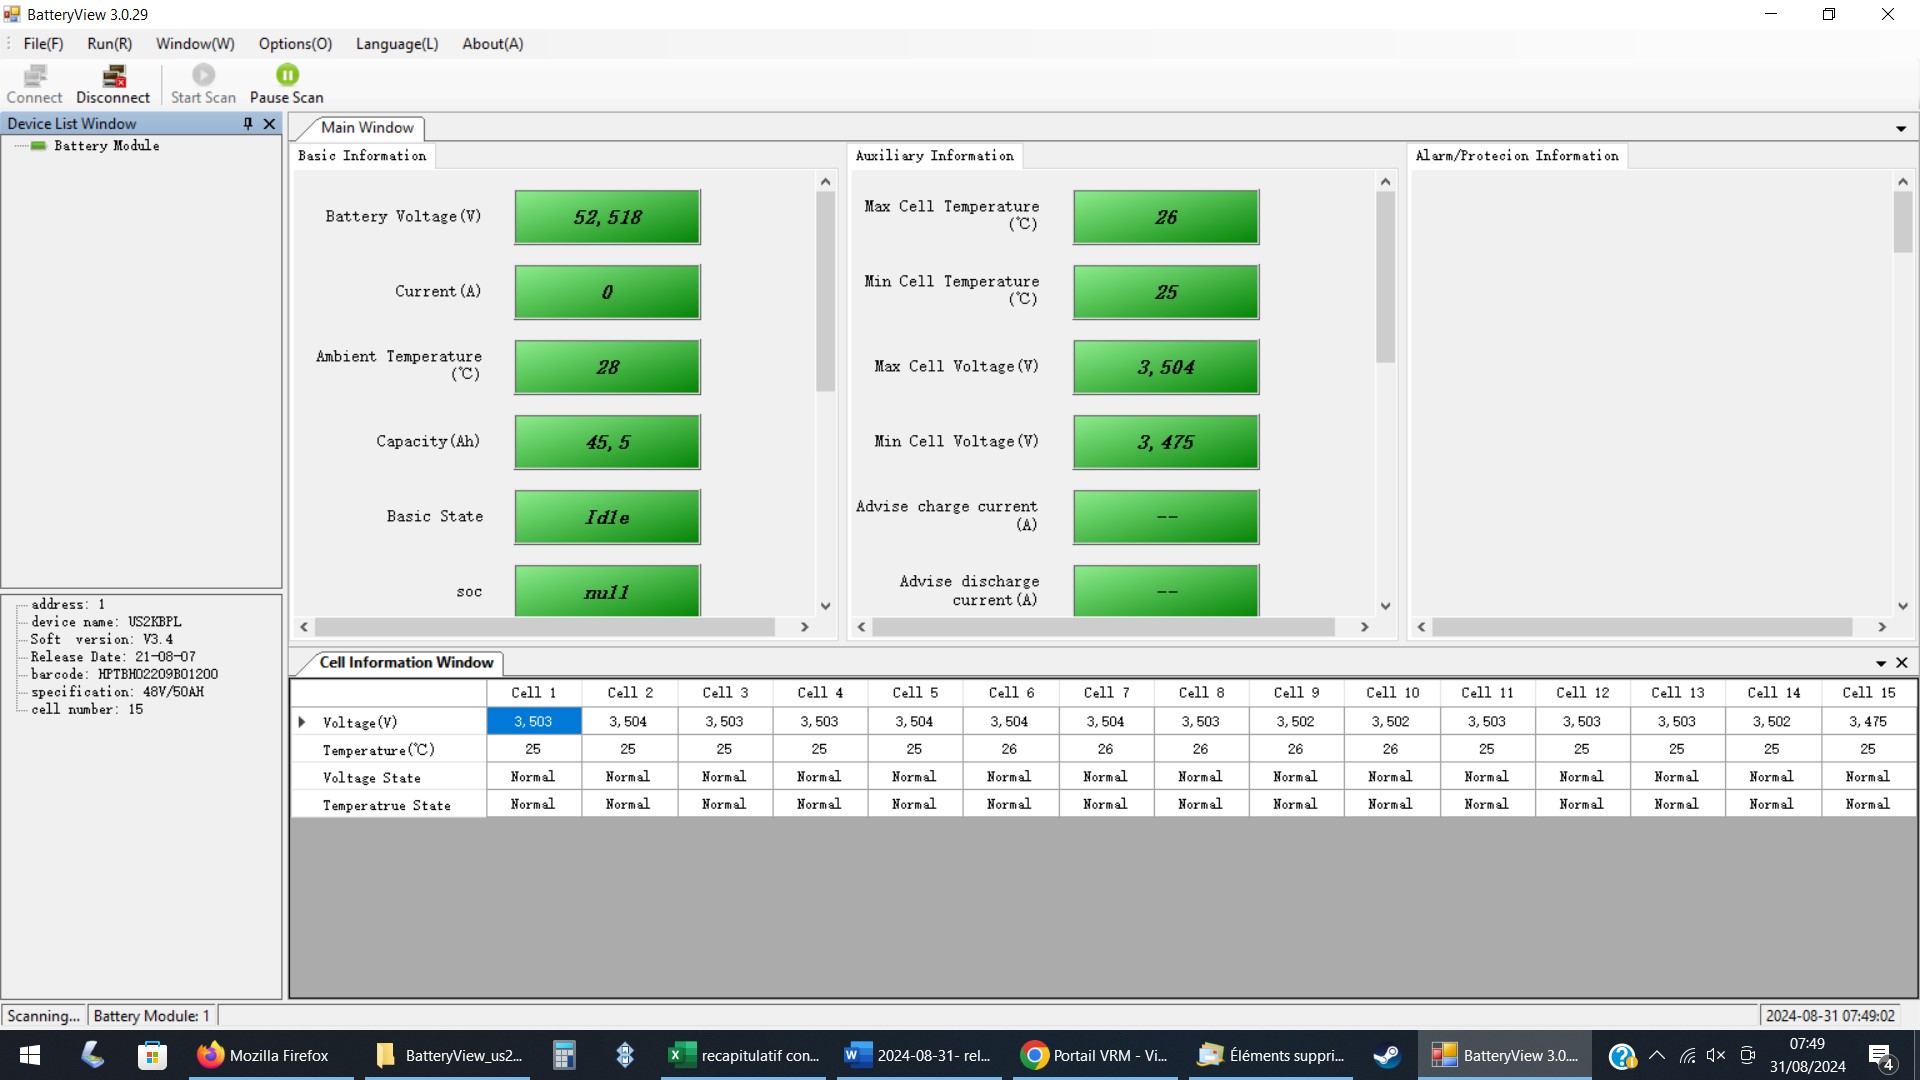1920x1080 pixels.
Task: Select the Battery Module tree item
Action: 106,146
